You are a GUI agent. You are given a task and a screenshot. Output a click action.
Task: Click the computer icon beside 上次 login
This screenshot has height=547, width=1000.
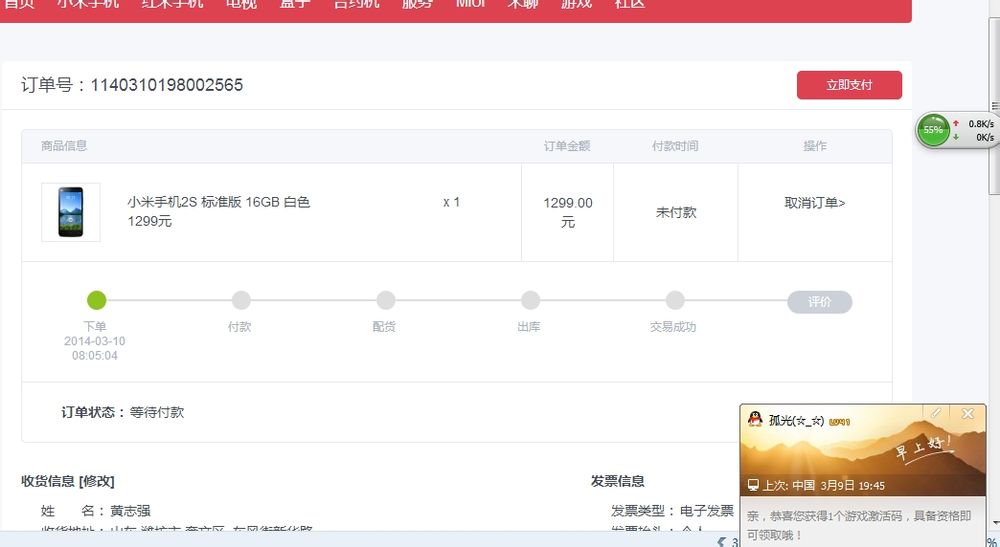753,485
